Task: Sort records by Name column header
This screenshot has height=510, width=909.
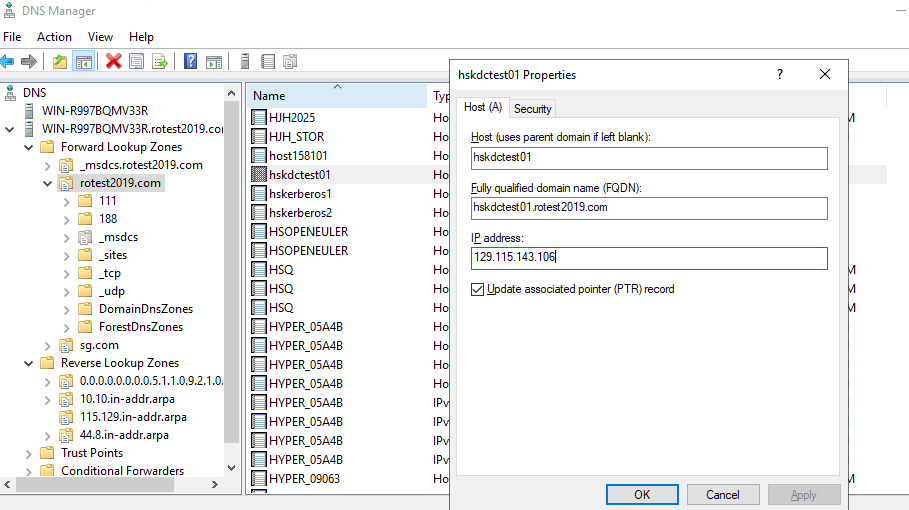Action: pos(337,96)
